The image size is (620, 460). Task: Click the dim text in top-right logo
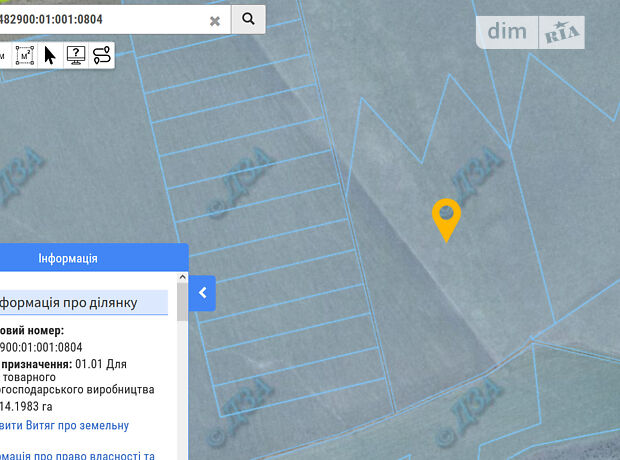(506, 32)
